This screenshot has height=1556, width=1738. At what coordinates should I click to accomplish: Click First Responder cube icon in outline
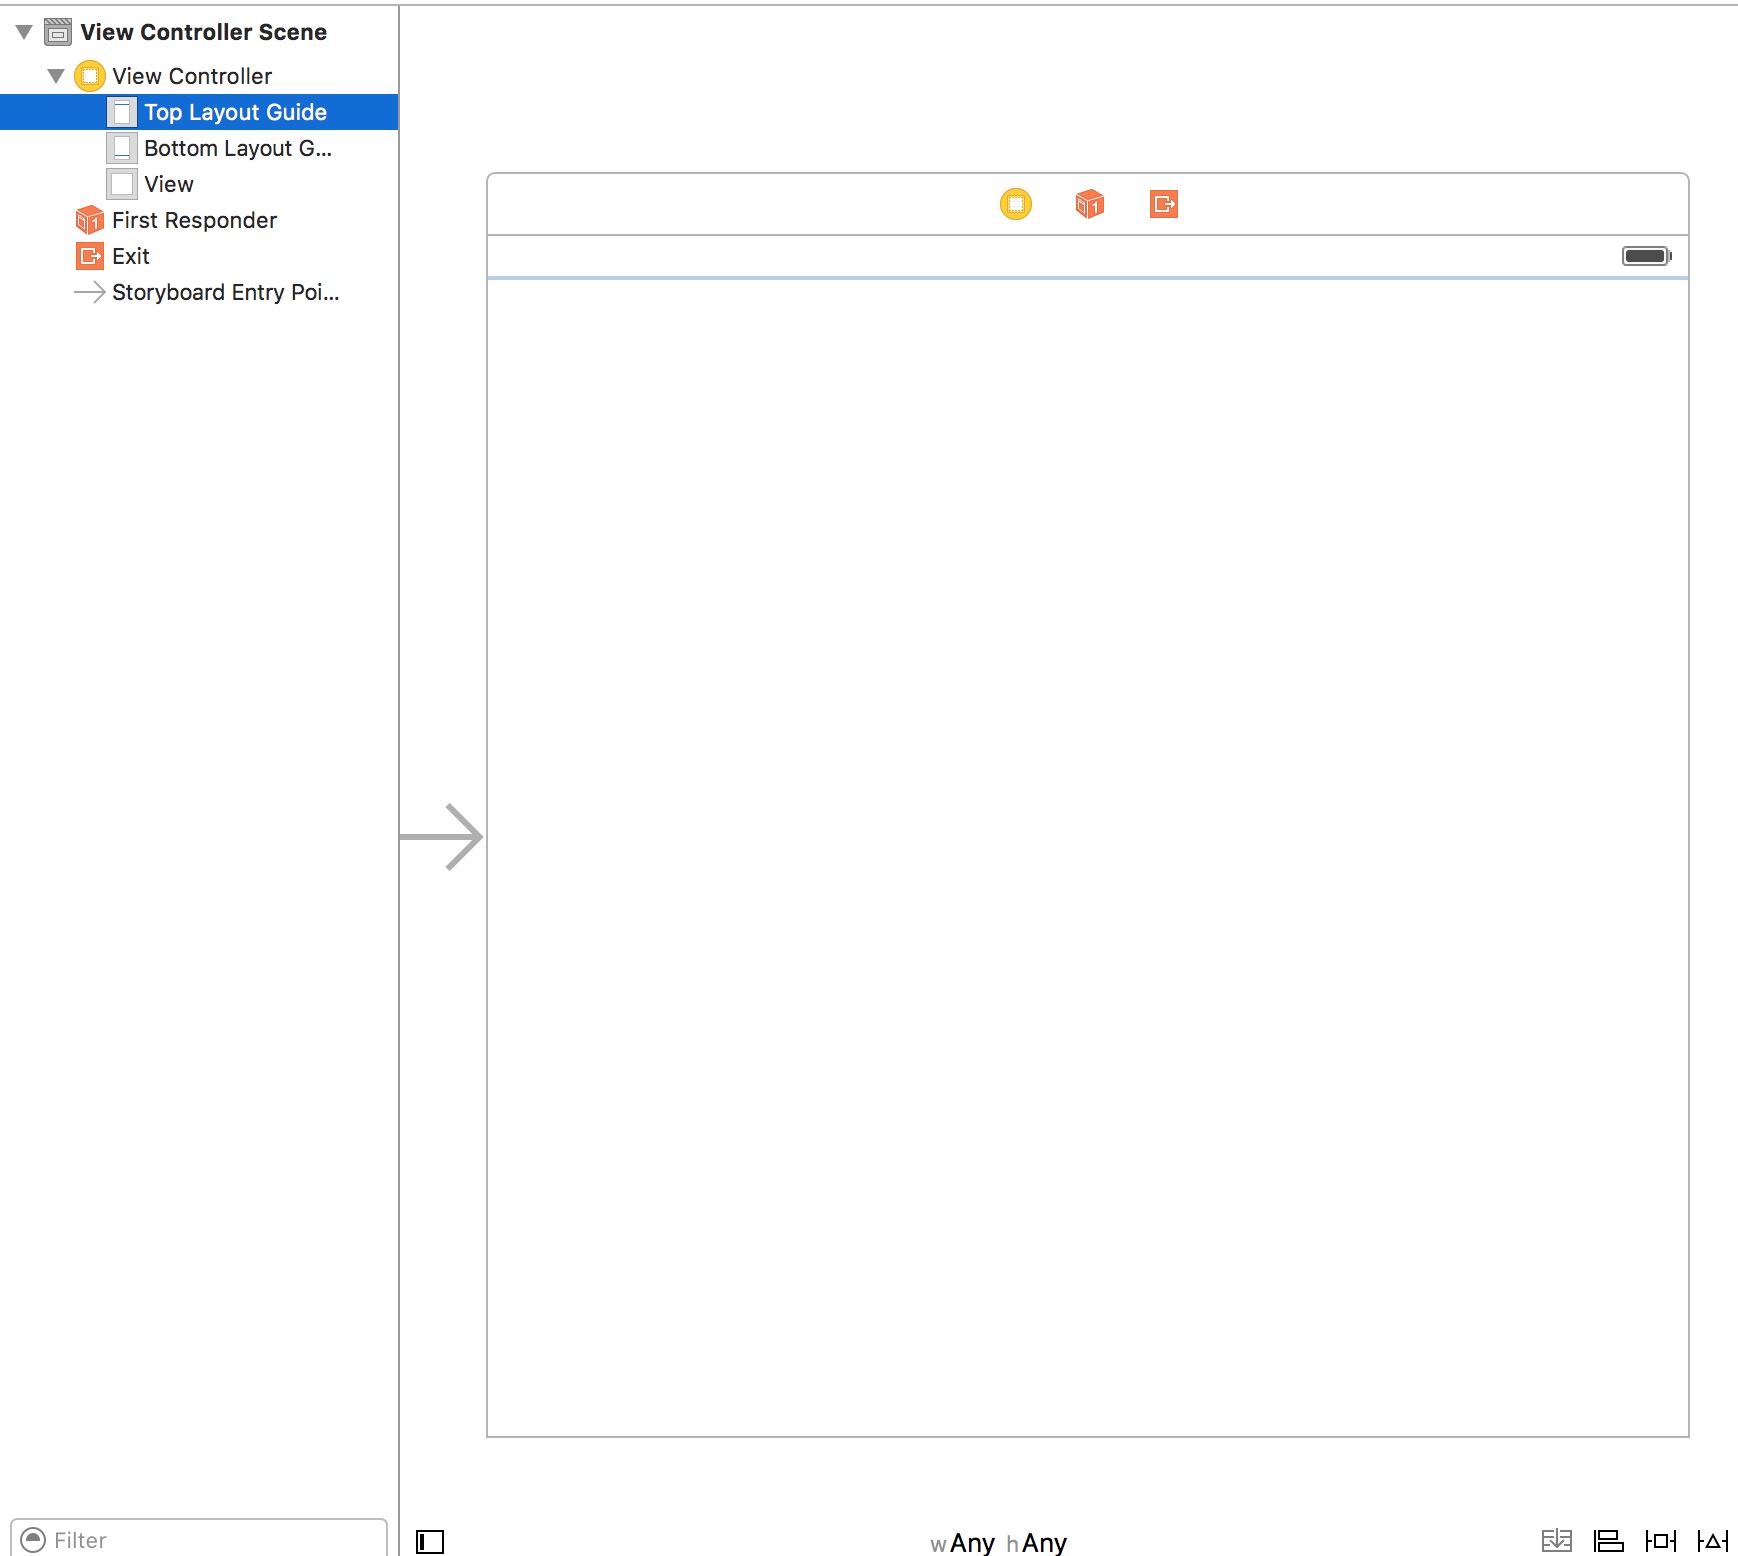(90, 220)
